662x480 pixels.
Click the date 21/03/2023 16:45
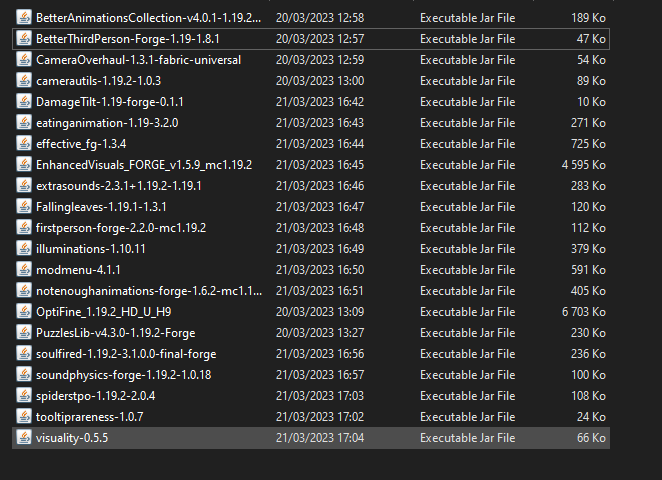[x=320, y=165]
